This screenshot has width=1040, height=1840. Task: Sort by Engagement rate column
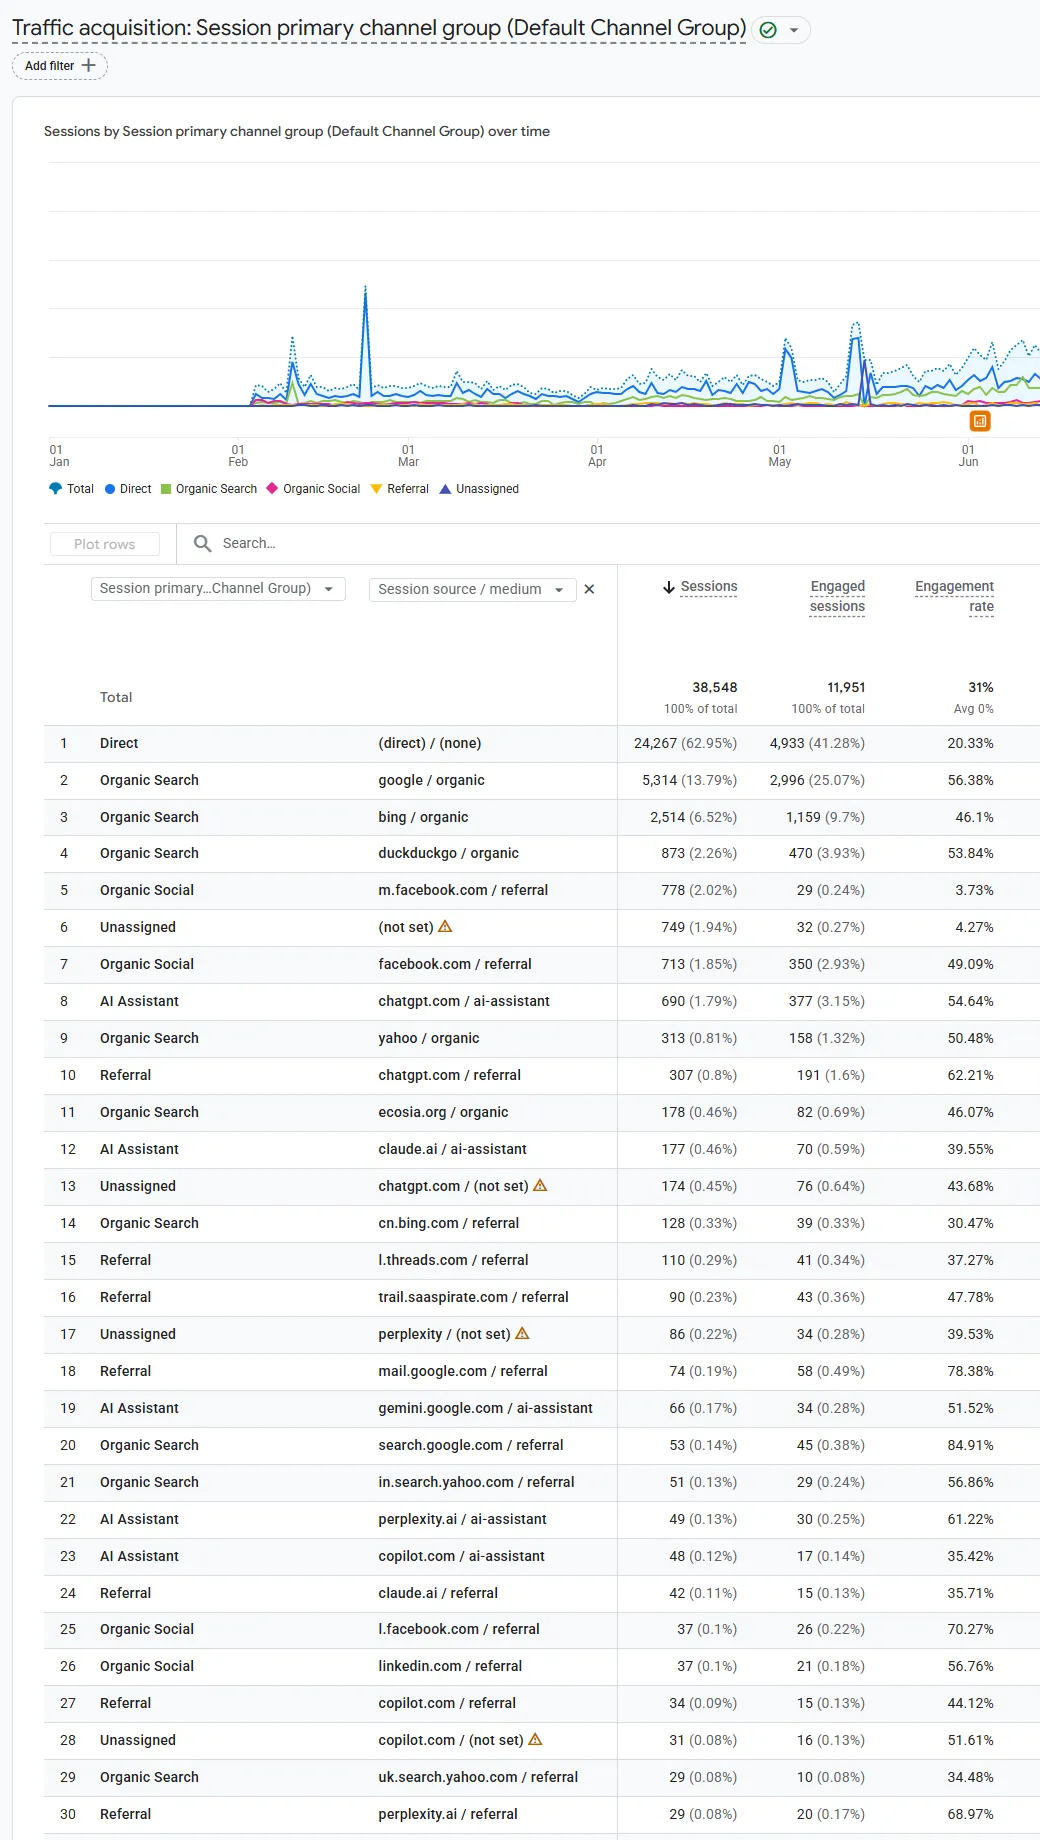pos(954,596)
